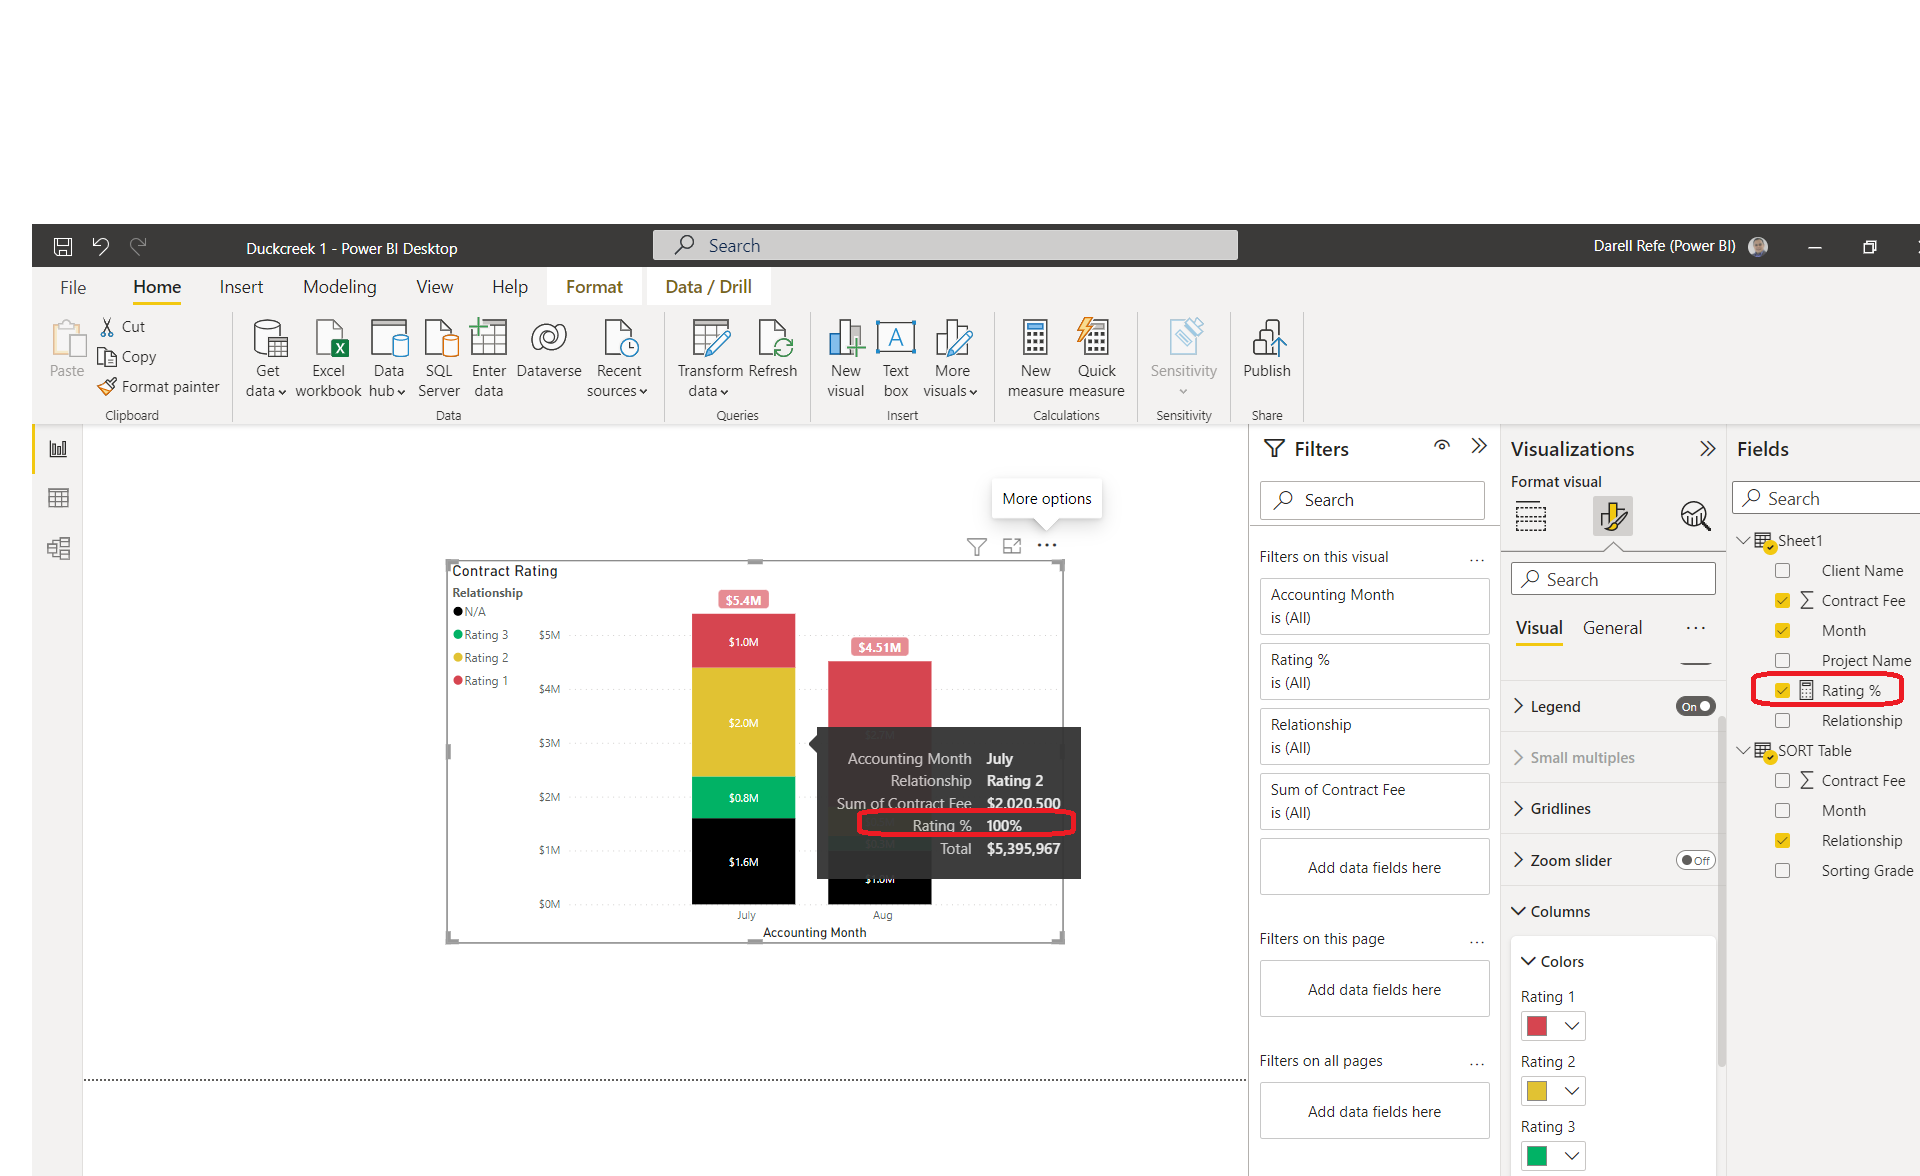Collapse the SORT Table tree
1920x1176 pixels.
(1743, 750)
